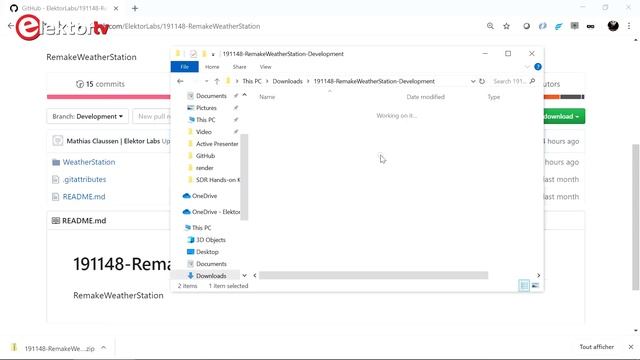The width and height of the screenshot is (640, 360).
Task: Click Properties icon in Explorer title bar
Action: pyautogui.click(x=193, y=53)
